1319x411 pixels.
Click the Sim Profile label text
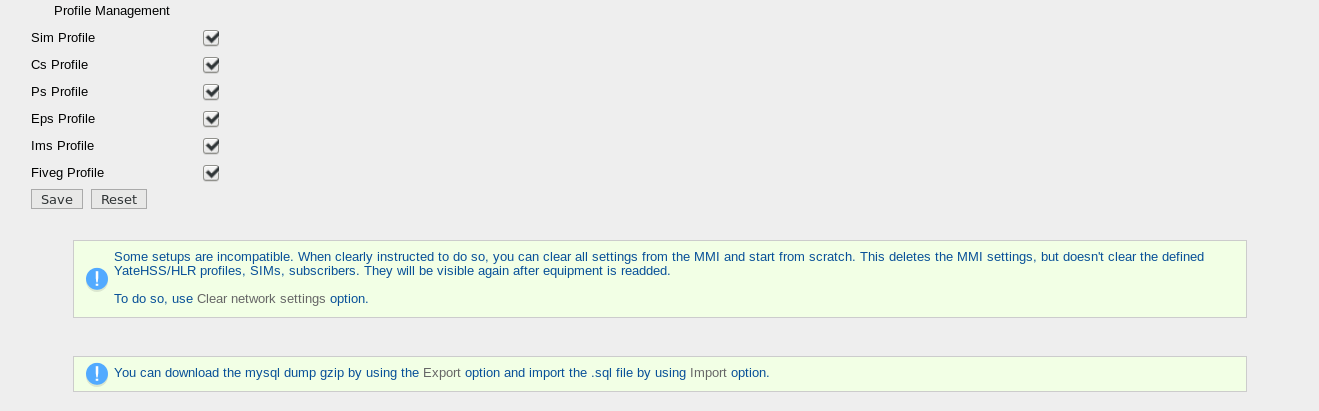(x=63, y=38)
